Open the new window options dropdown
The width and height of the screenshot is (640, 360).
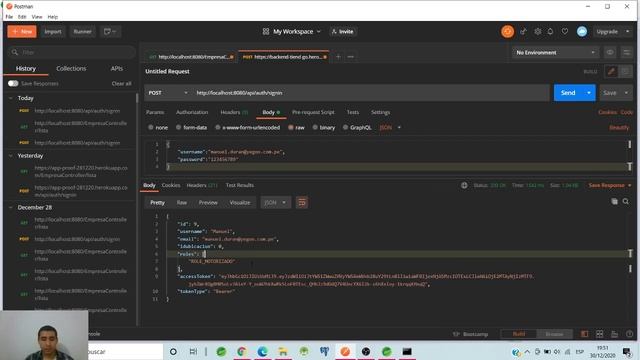pyautogui.click(x=110, y=31)
